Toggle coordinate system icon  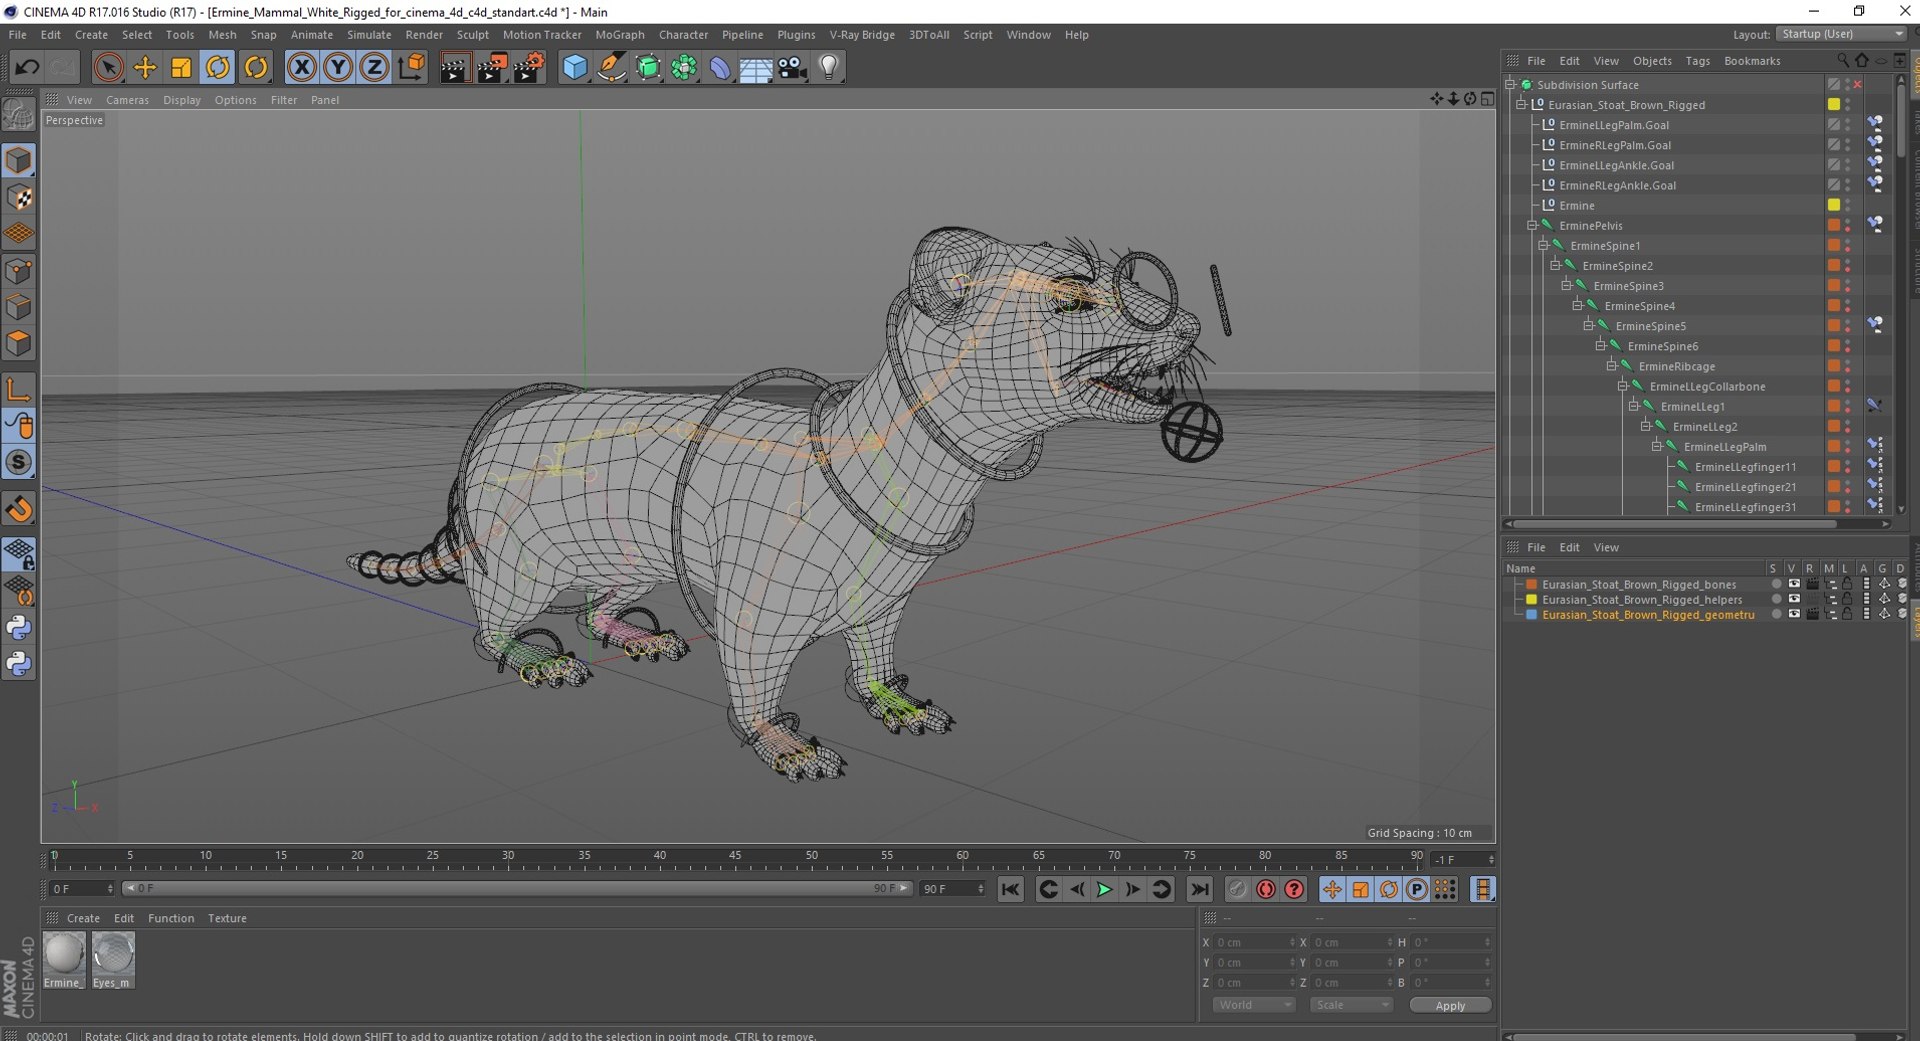point(411,67)
